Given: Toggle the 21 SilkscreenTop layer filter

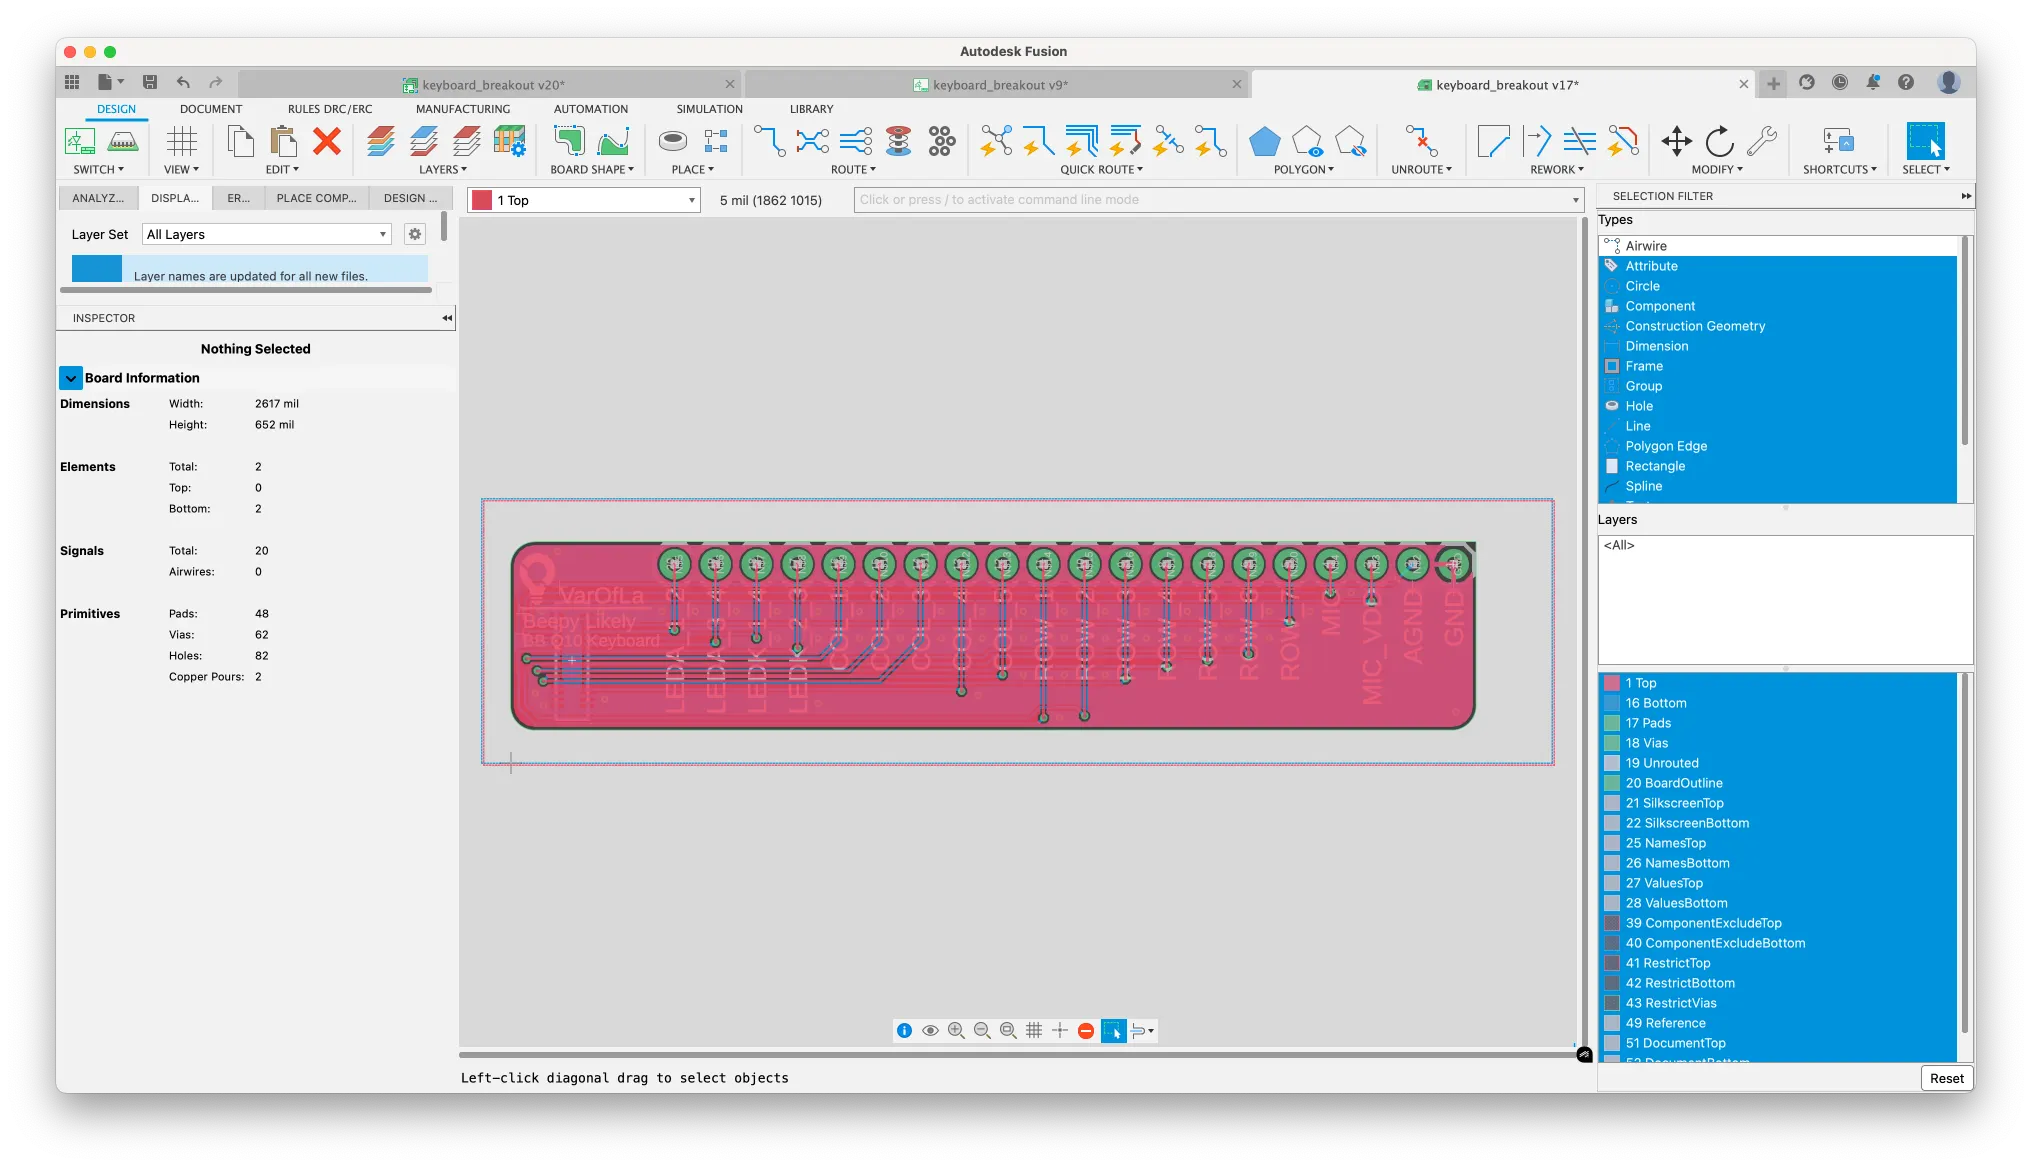Looking at the screenshot, I should coord(1674,803).
